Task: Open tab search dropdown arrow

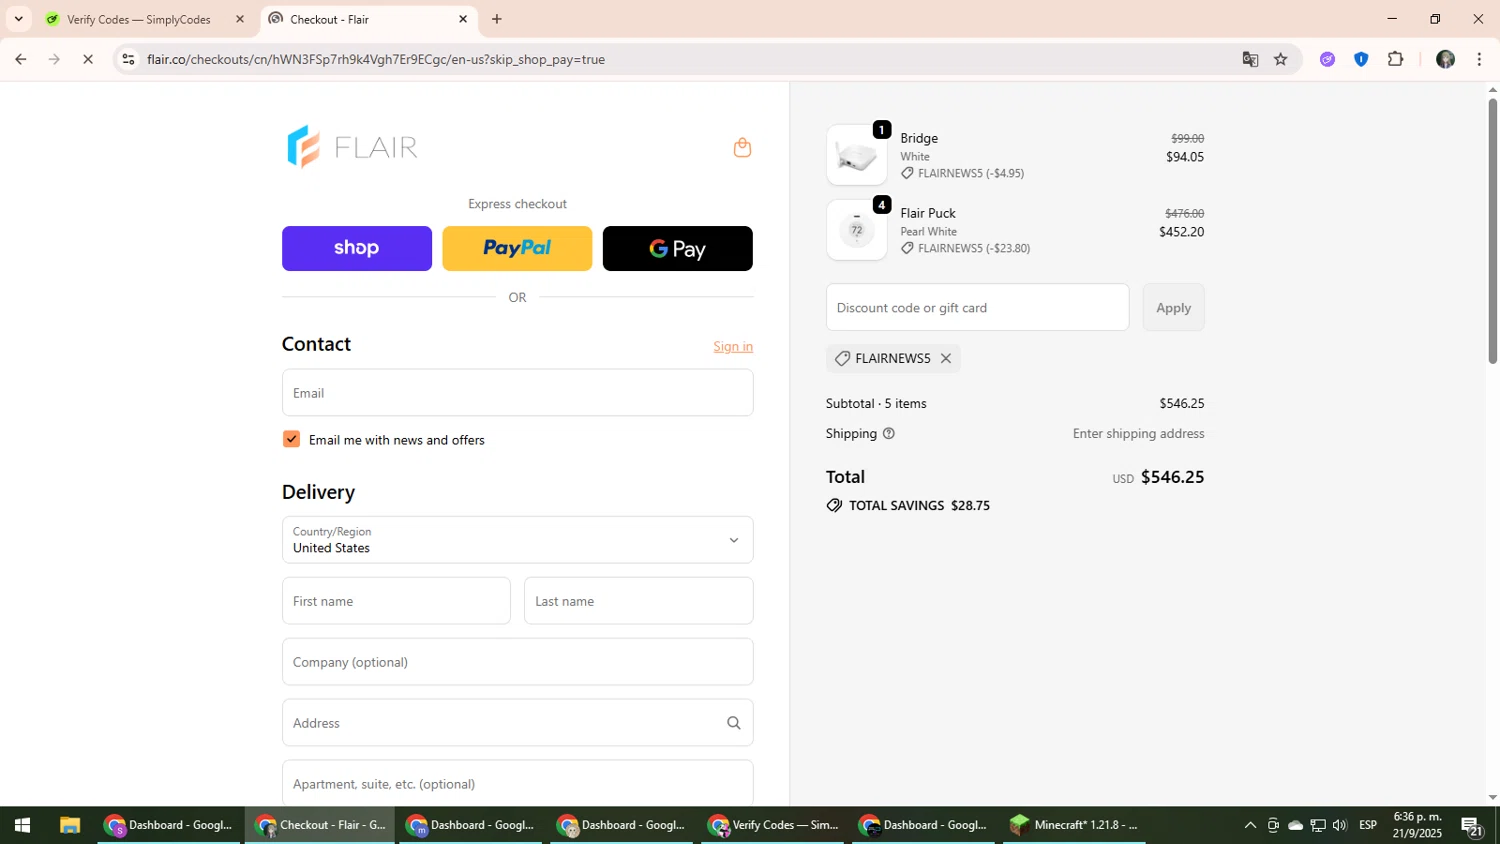Action: 18,19
